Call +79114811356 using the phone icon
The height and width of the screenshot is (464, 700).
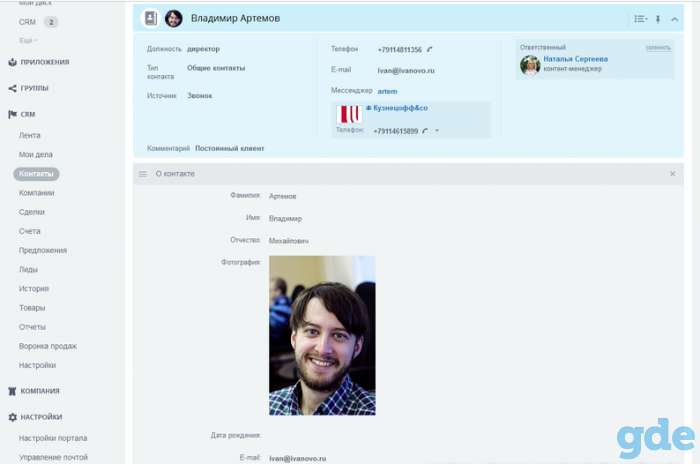[429, 49]
